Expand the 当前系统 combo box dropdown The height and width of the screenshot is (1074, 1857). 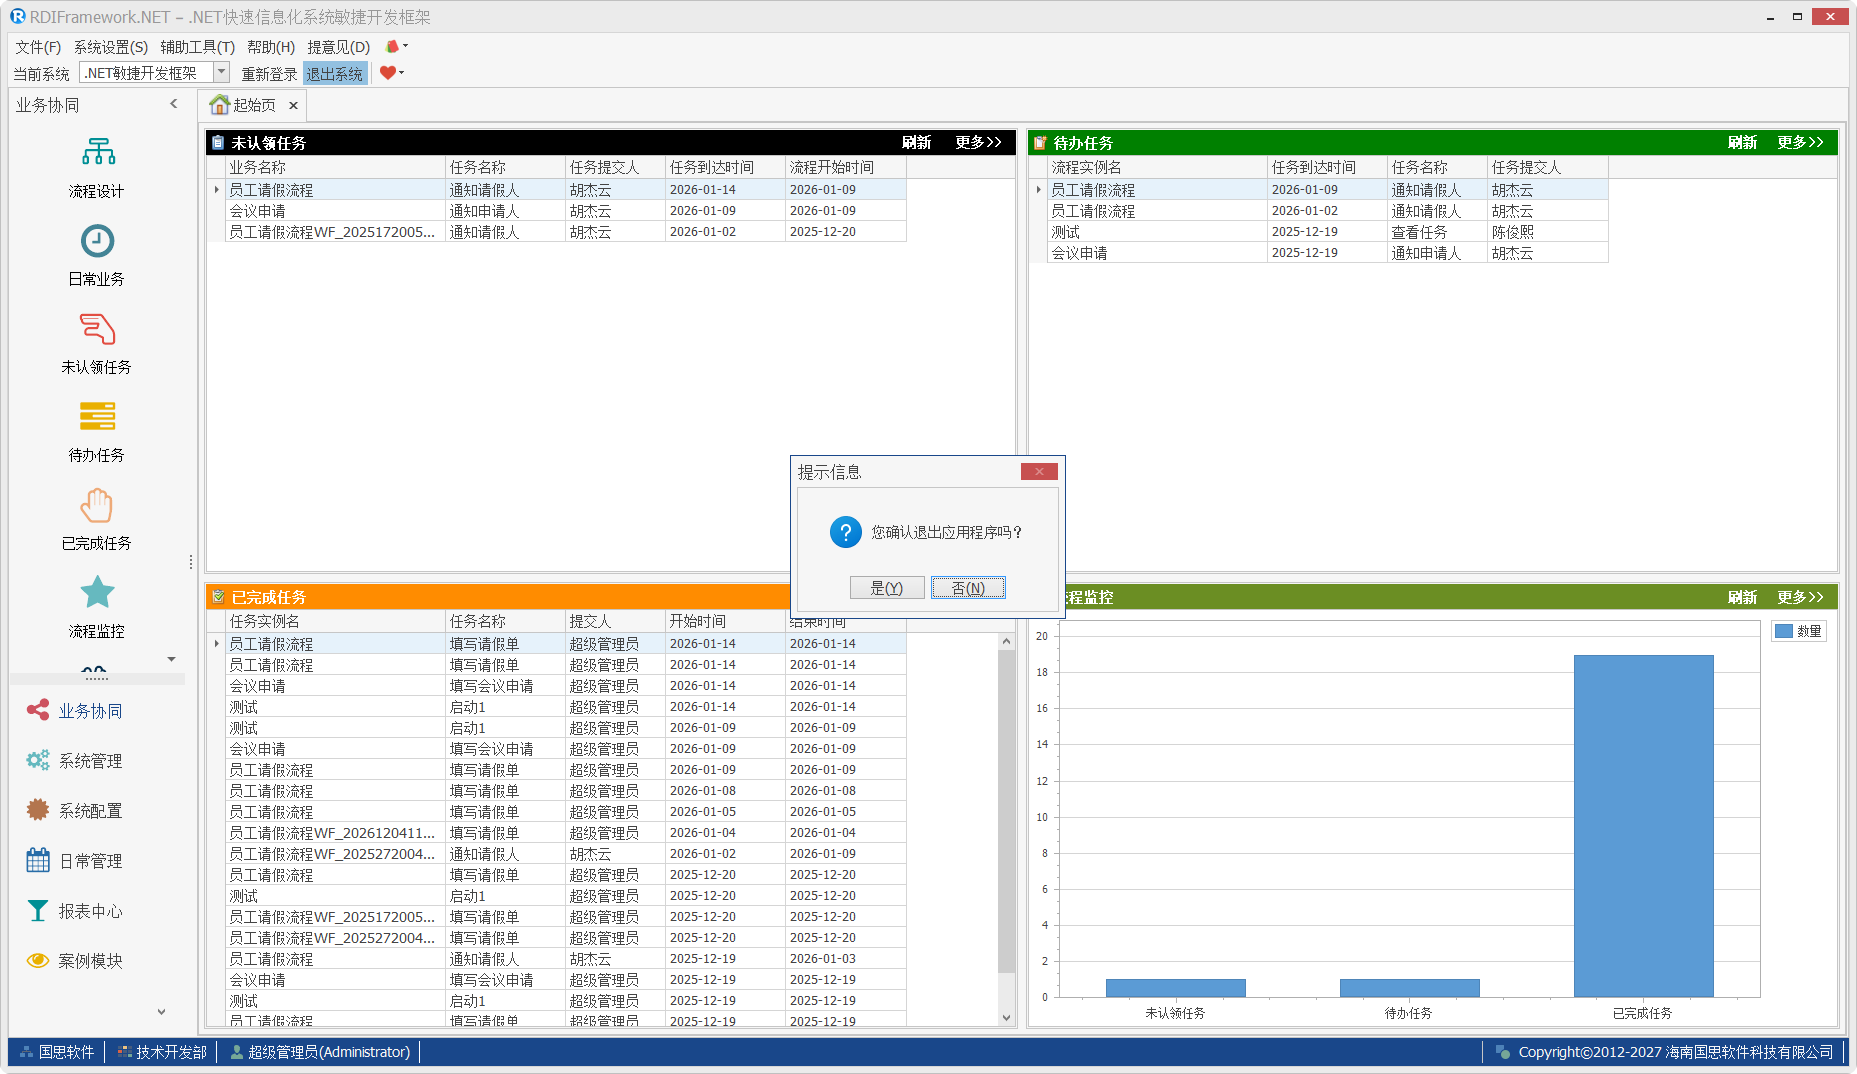222,73
